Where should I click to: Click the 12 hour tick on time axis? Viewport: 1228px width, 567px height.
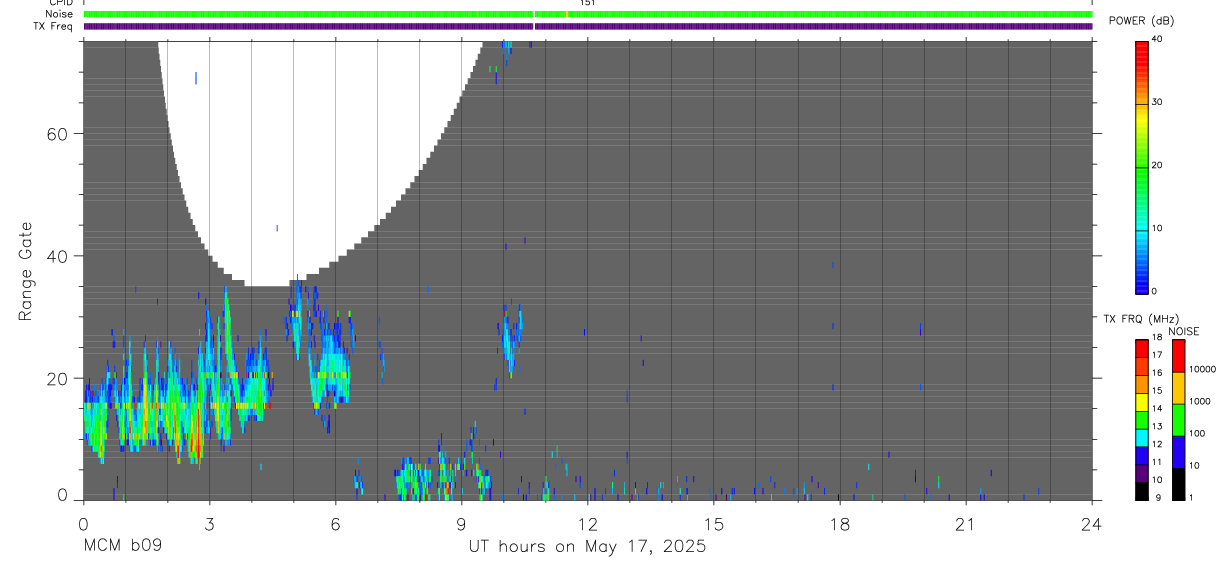pos(588,524)
